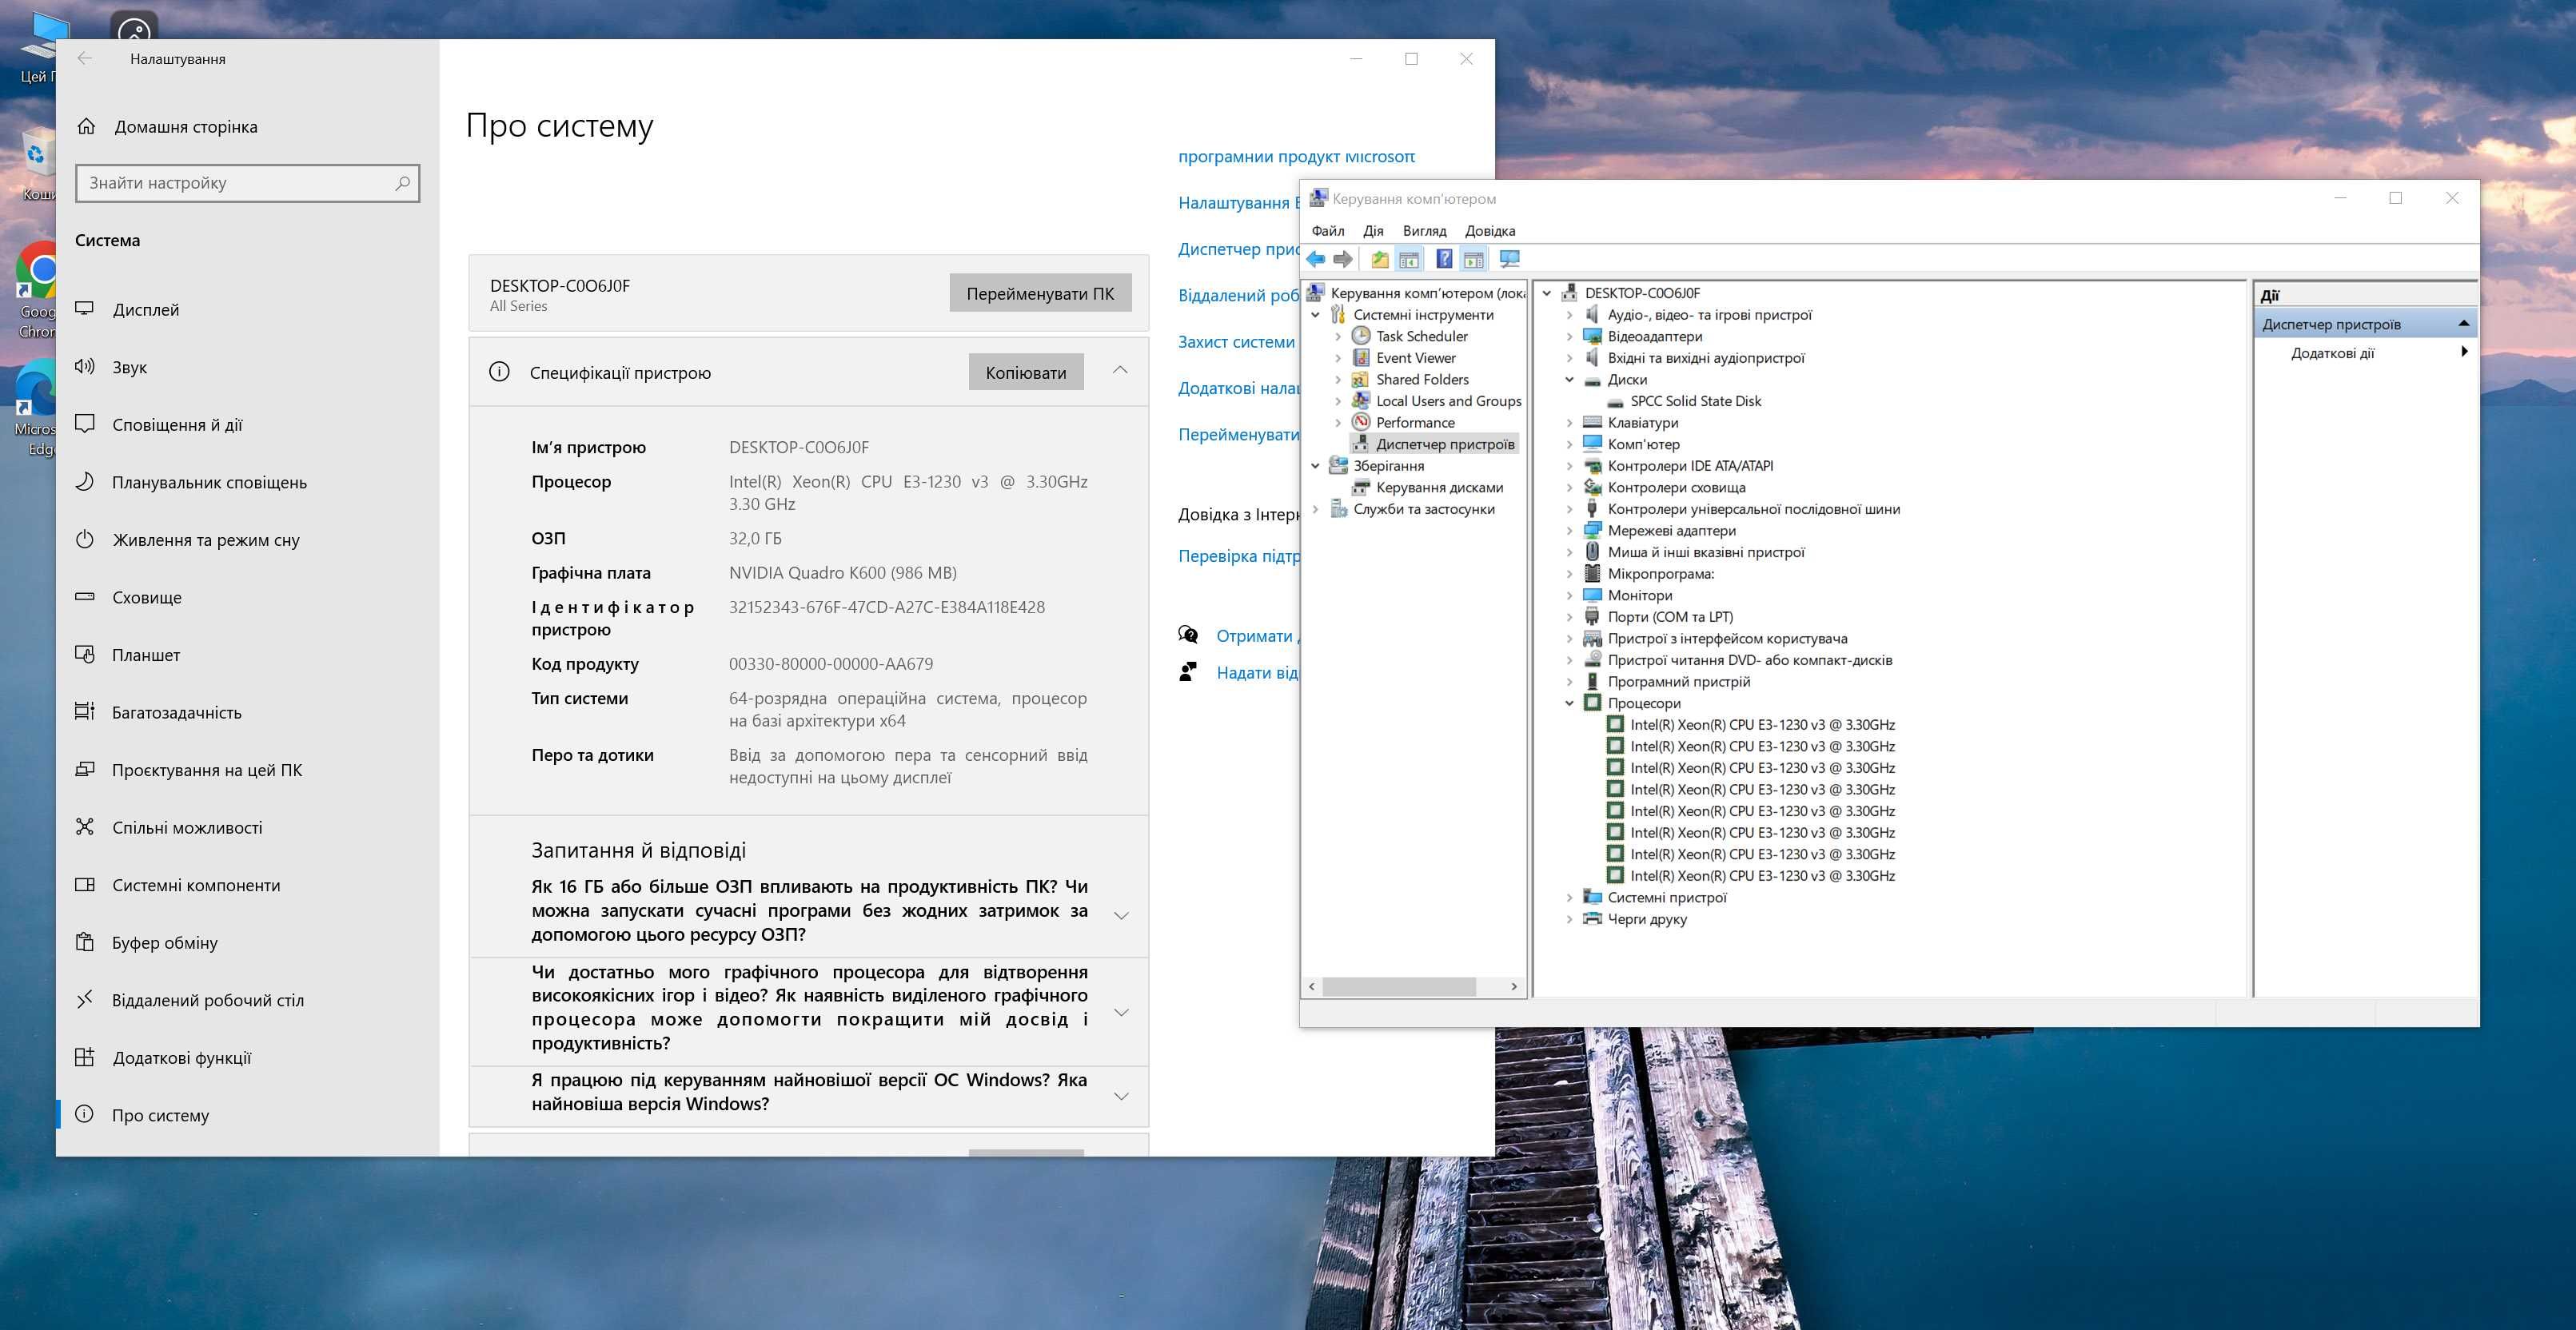Collapse the Специфікації пристрою section chevron

[1120, 371]
